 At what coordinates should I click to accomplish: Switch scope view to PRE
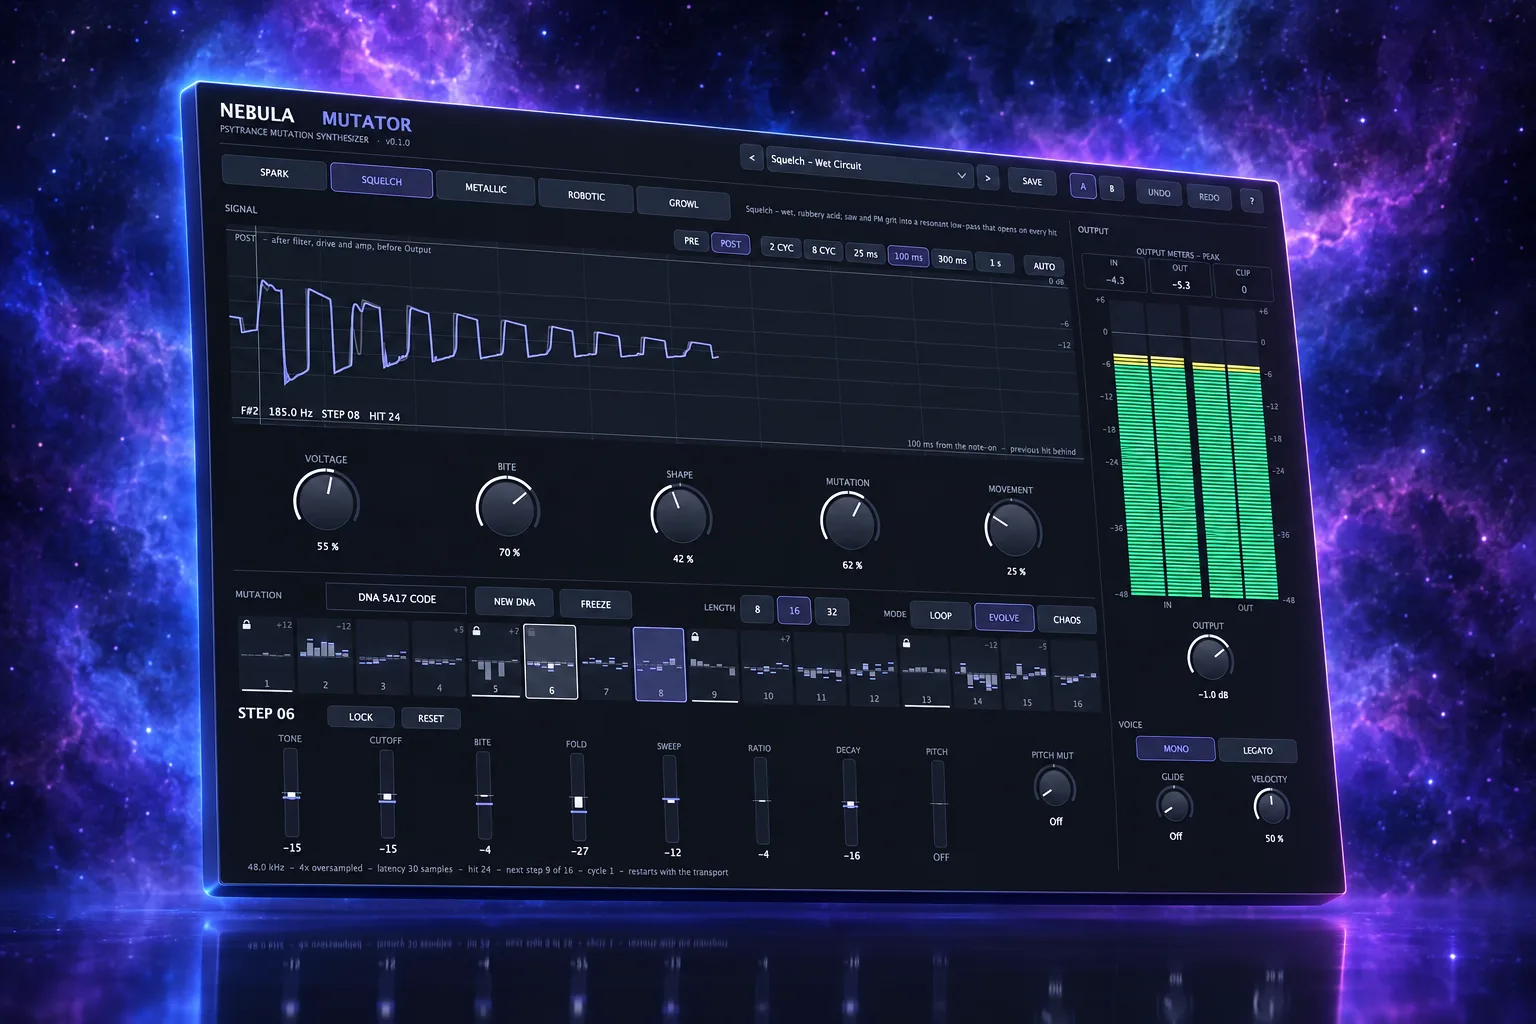[x=692, y=241]
